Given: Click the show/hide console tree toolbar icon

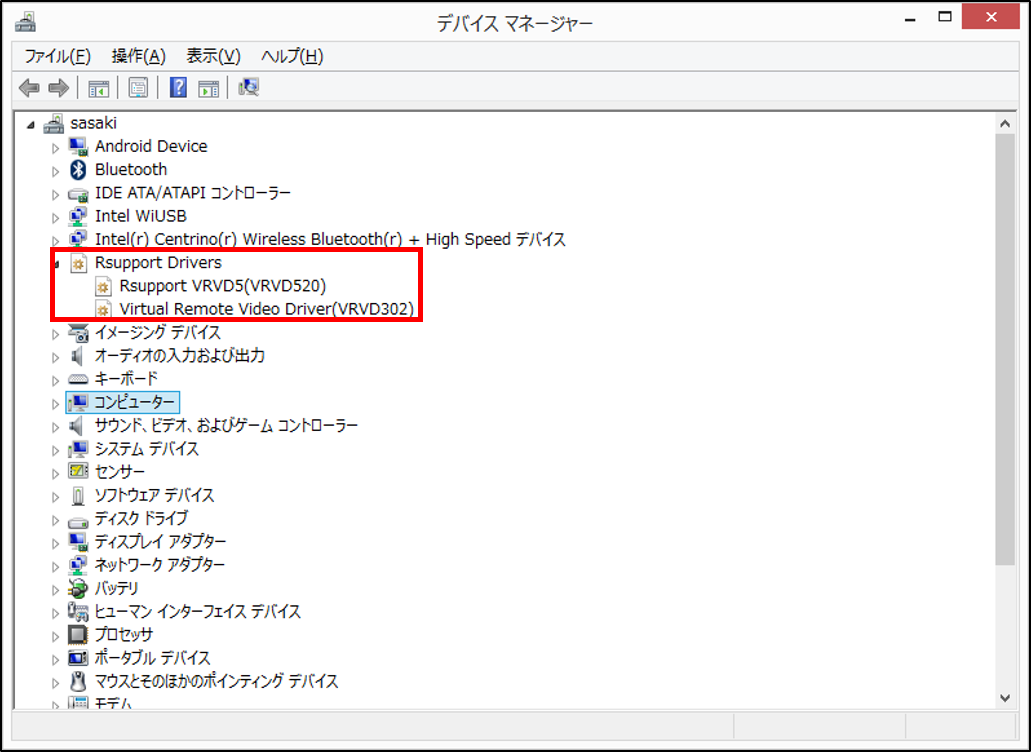Looking at the screenshot, I should tap(99, 87).
